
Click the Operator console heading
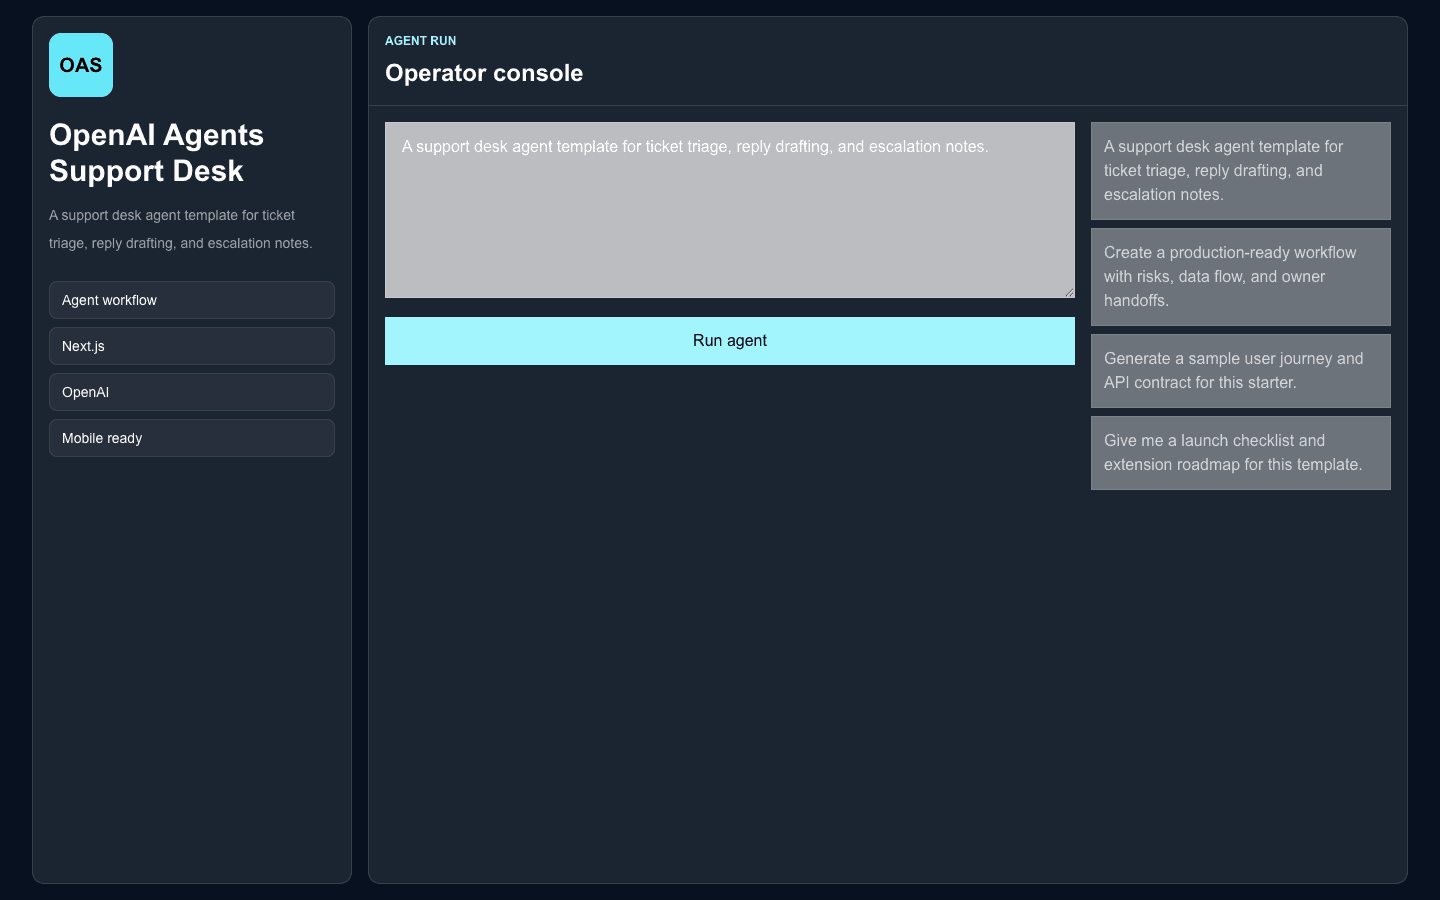(x=484, y=73)
